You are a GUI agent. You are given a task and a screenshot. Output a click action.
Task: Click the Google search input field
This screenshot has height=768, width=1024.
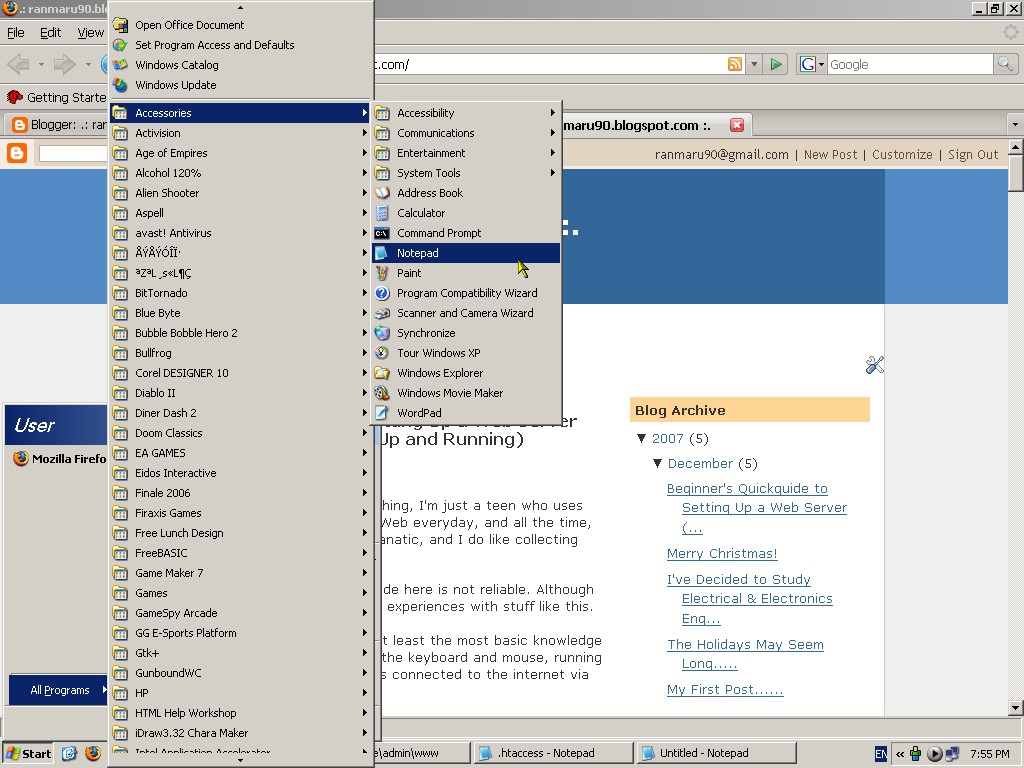pyautogui.click(x=910, y=64)
